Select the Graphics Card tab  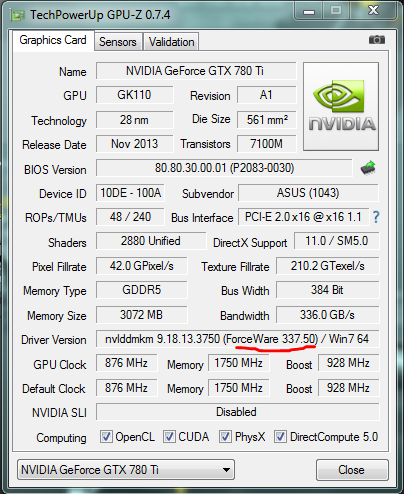click(53, 40)
